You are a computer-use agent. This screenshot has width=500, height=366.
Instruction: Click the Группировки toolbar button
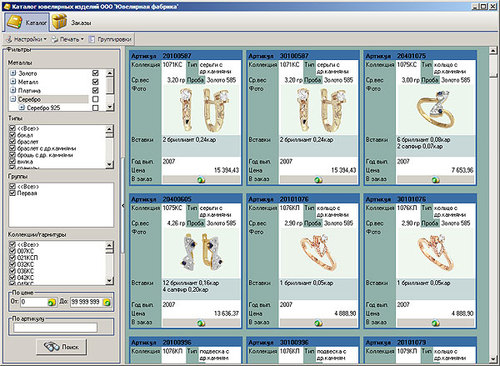pos(110,39)
